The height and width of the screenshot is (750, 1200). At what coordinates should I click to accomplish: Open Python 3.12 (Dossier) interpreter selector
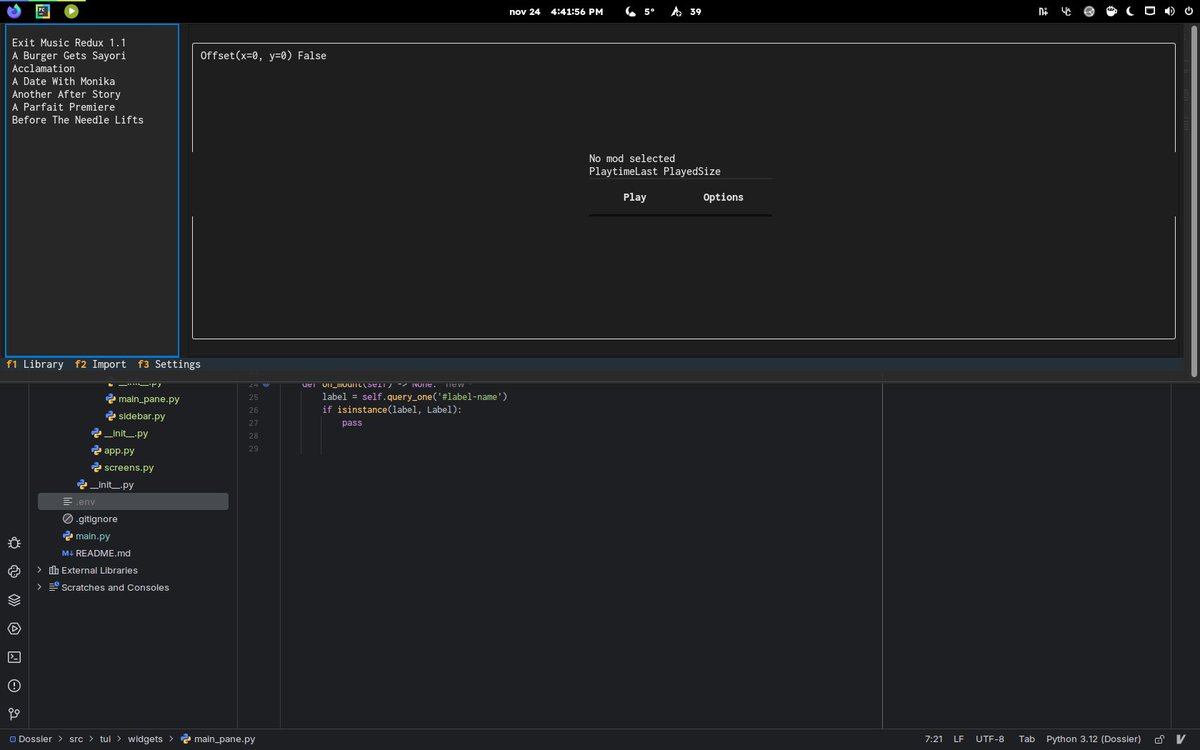coord(1093,739)
